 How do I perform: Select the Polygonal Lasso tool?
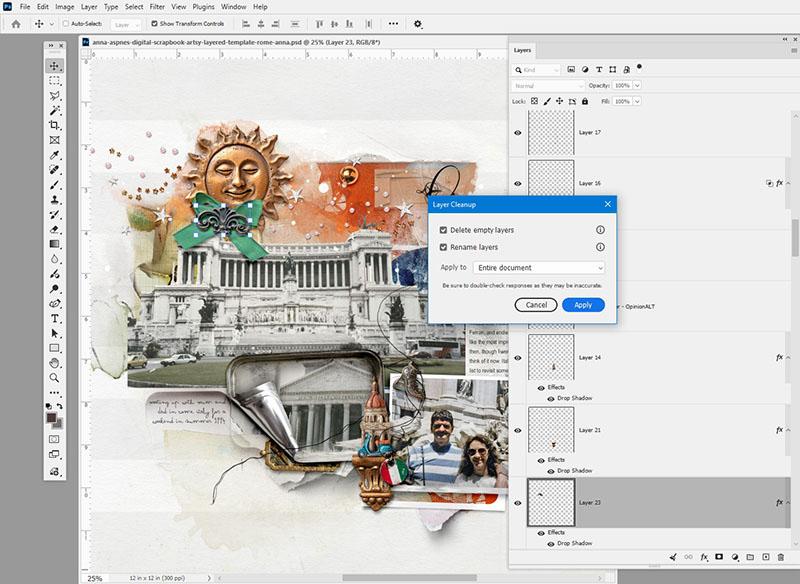tap(54, 95)
